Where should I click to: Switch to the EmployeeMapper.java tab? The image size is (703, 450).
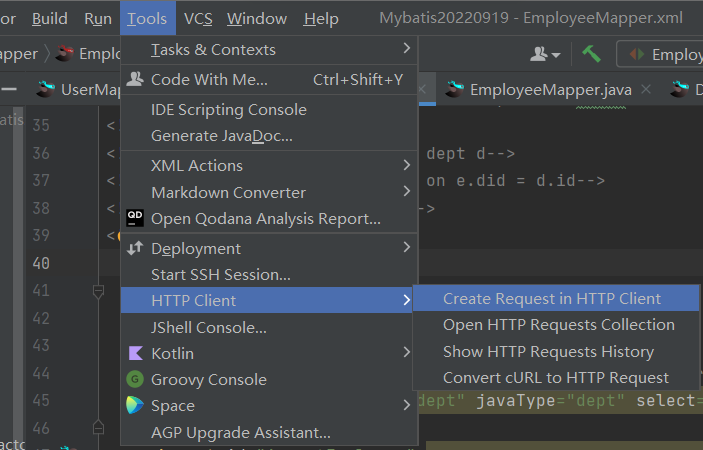pos(550,90)
